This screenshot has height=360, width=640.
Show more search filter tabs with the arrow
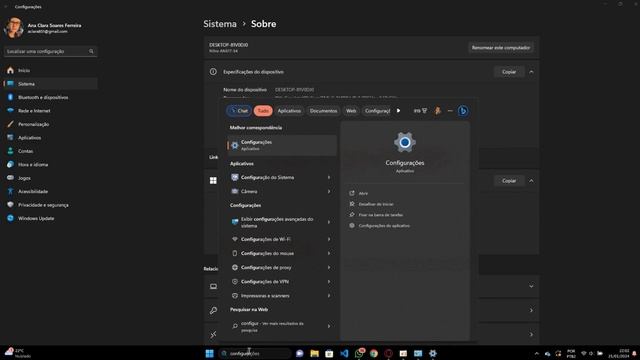(x=398, y=111)
